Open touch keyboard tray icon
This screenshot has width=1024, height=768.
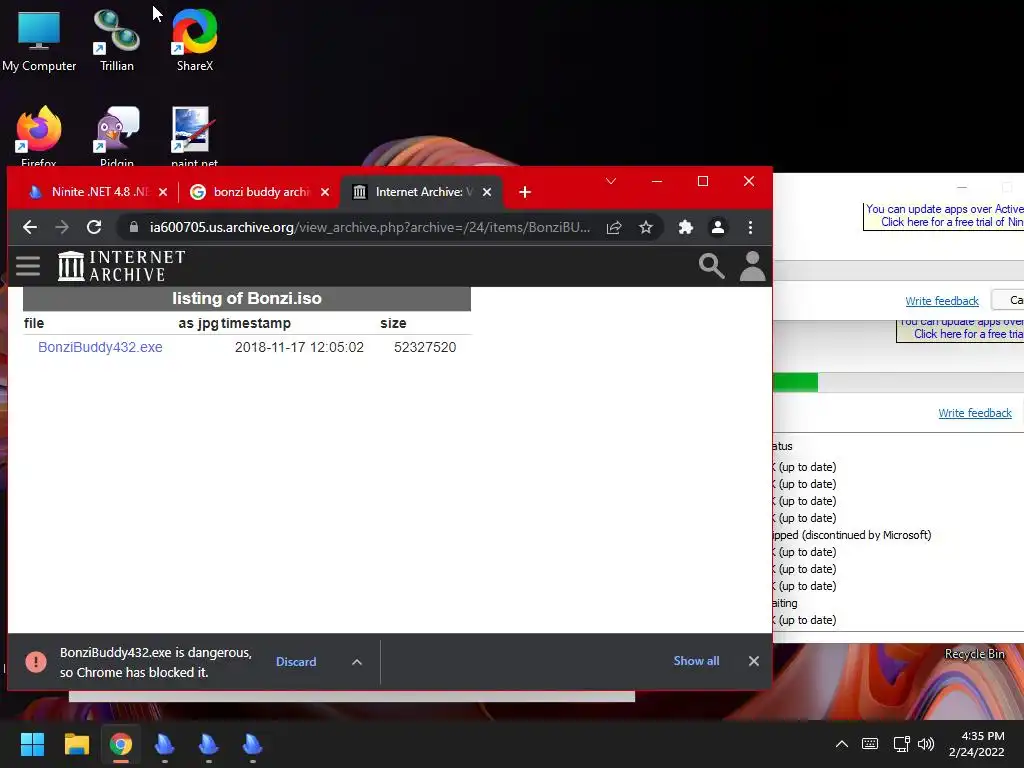[x=870, y=744]
